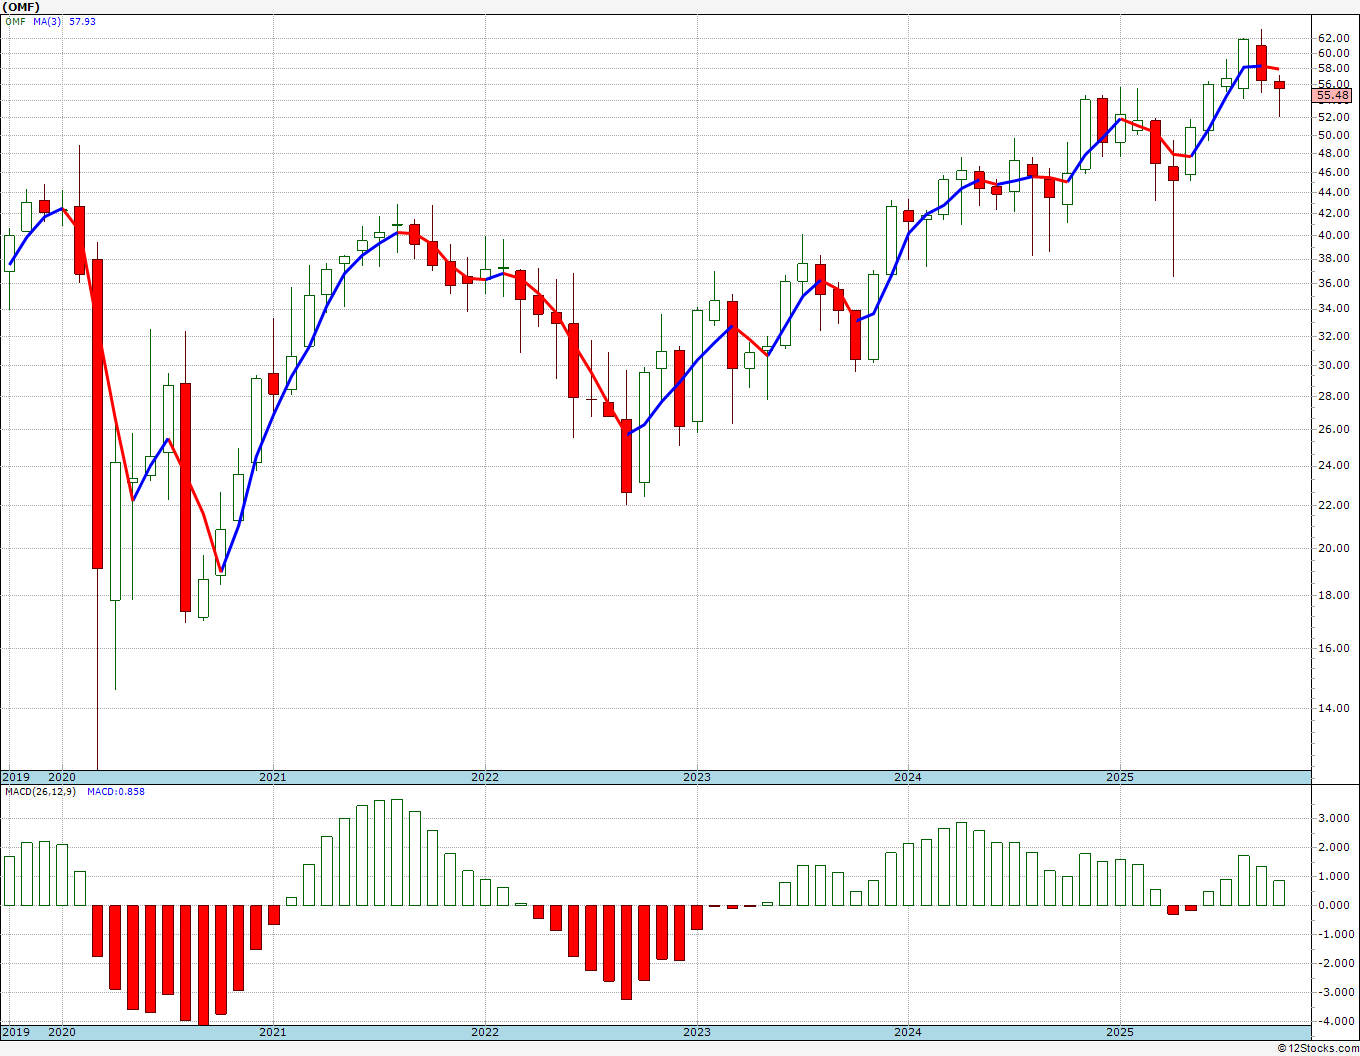Click 2025 on the MACD panel time axis
The width and height of the screenshot is (1360, 1056).
1120,1032
